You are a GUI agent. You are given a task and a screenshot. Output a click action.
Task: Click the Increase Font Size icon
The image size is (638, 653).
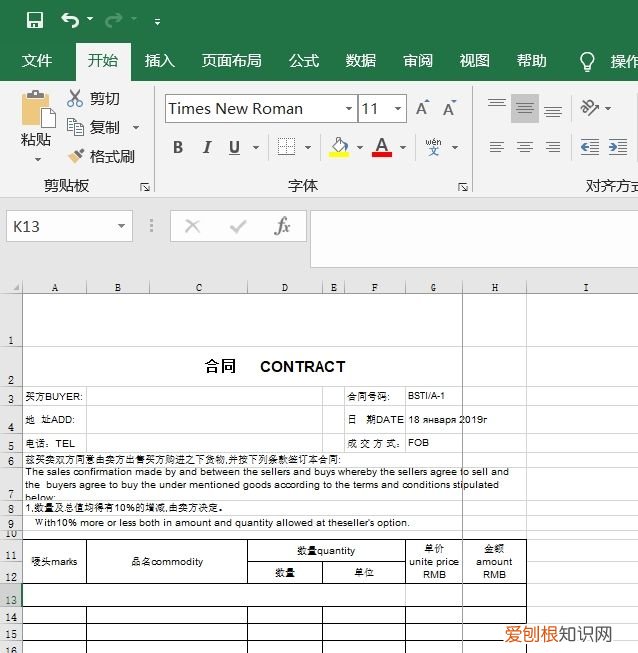coord(423,108)
